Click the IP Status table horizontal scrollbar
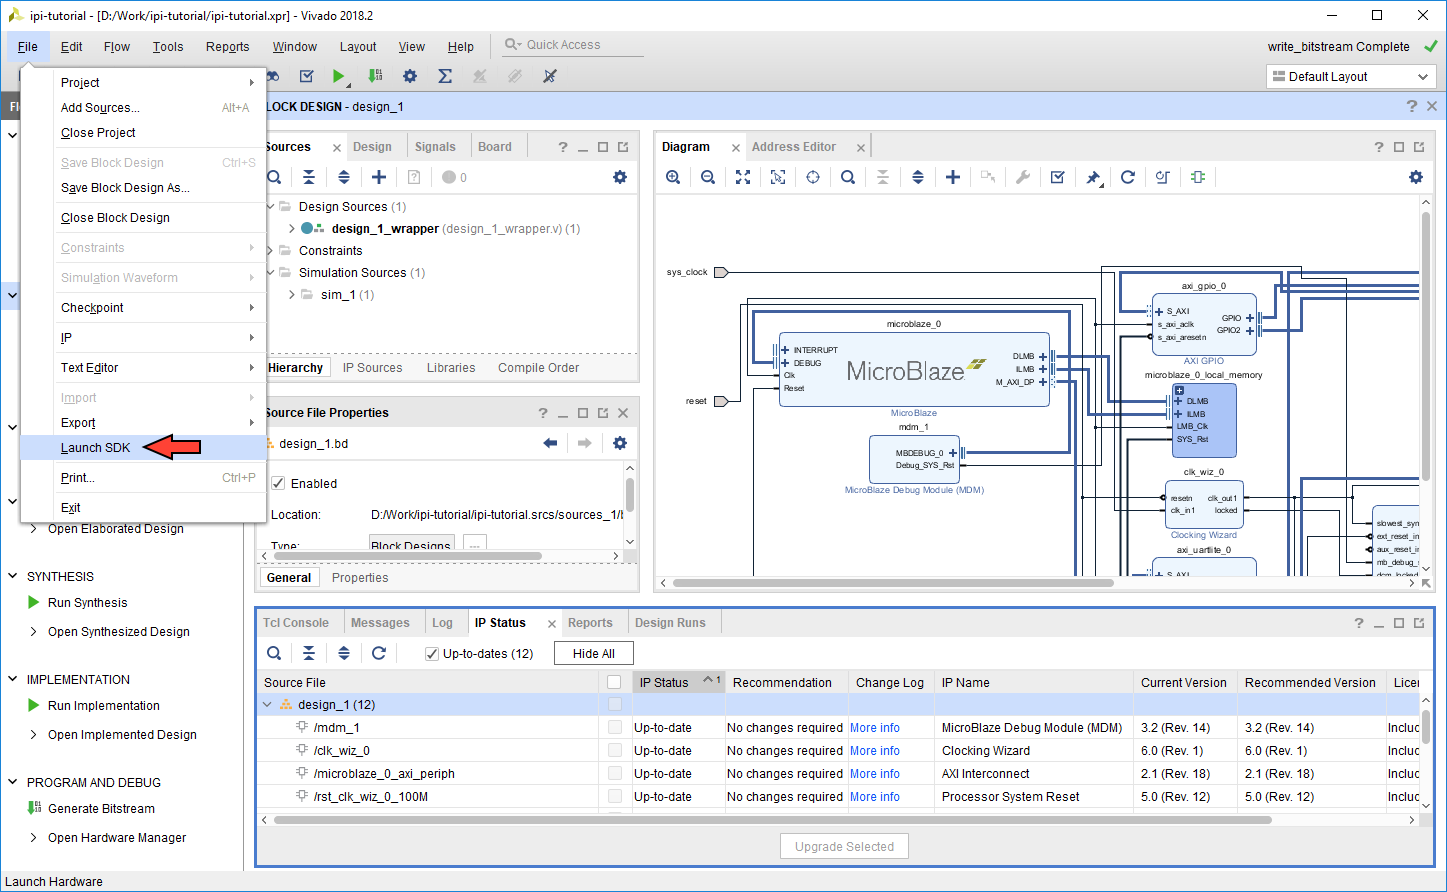Screen dimensions: 1447x892 coord(773,820)
